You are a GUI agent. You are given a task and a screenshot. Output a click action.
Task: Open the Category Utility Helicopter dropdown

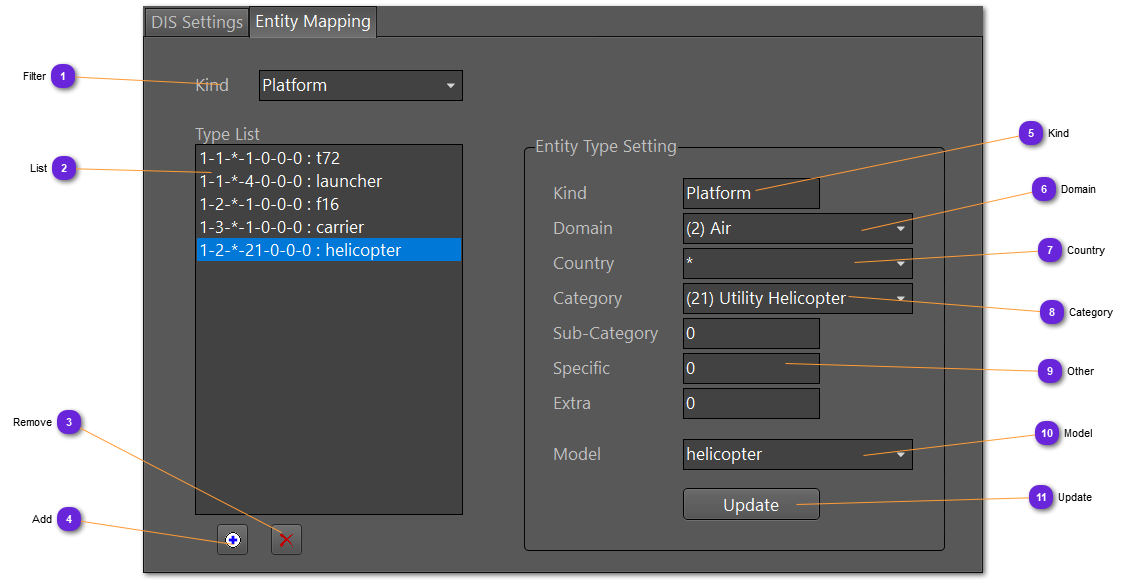(x=797, y=299)
